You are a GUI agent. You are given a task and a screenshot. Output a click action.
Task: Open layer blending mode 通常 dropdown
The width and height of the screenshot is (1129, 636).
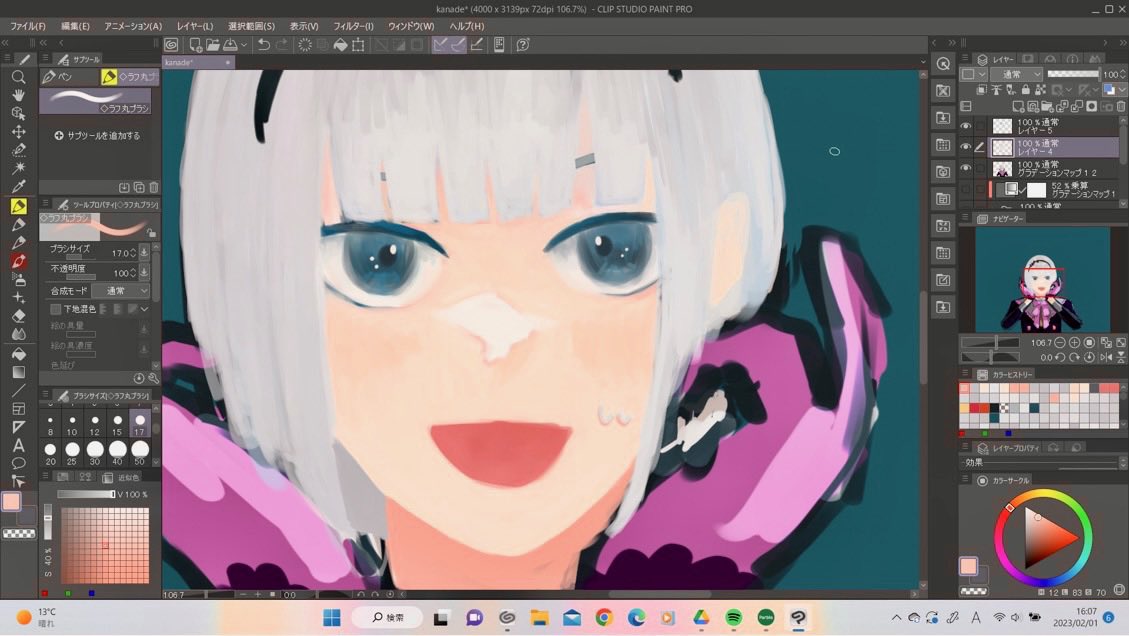click(1017, 74)
